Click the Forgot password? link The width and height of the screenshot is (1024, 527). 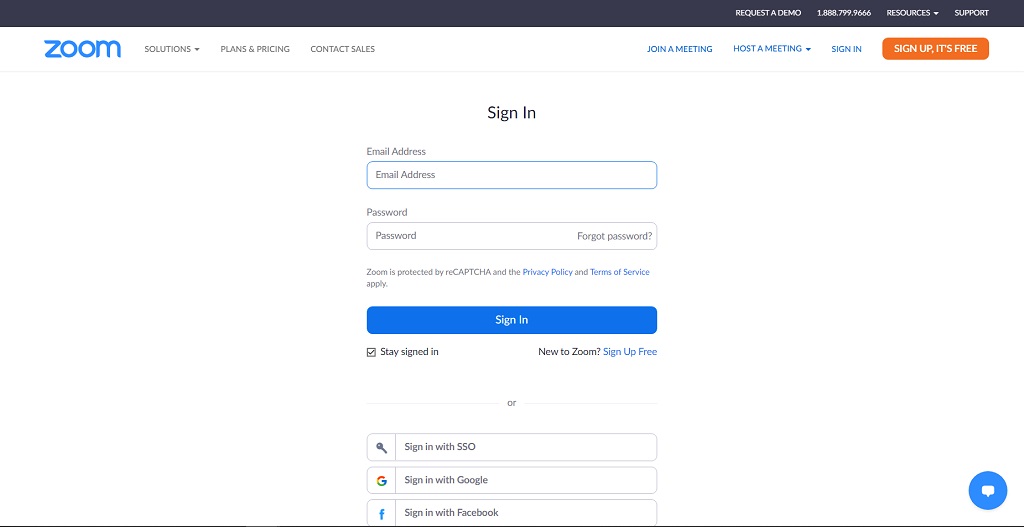615,236
